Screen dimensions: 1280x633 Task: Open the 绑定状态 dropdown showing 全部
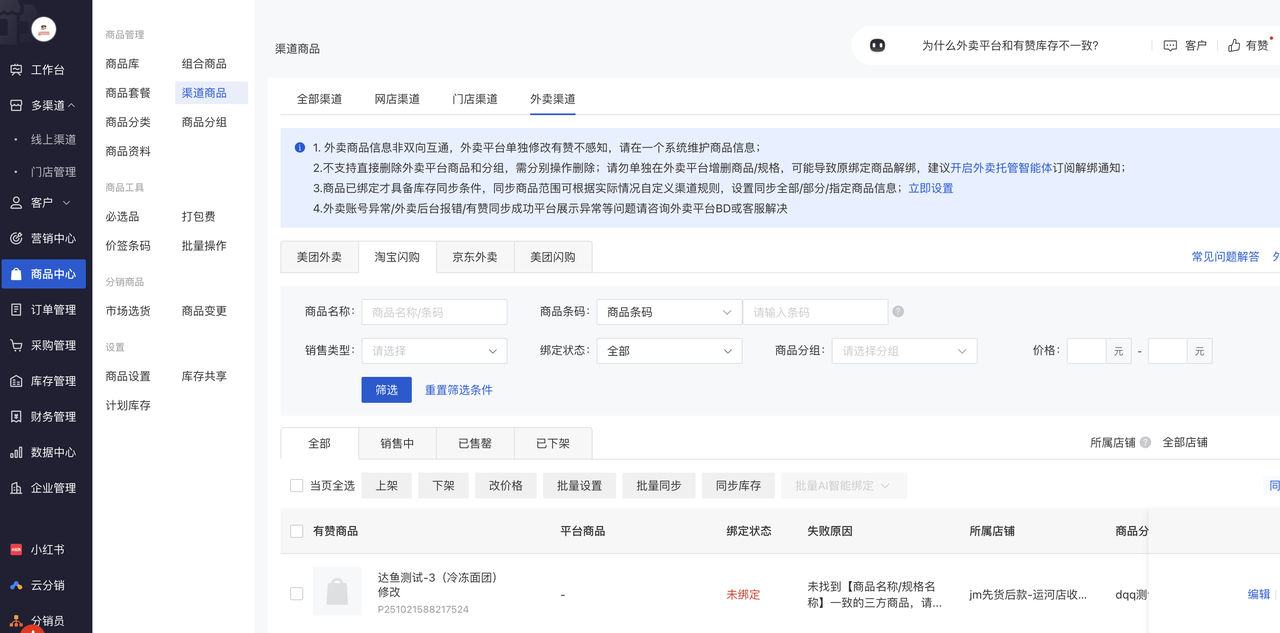[669, 351]
